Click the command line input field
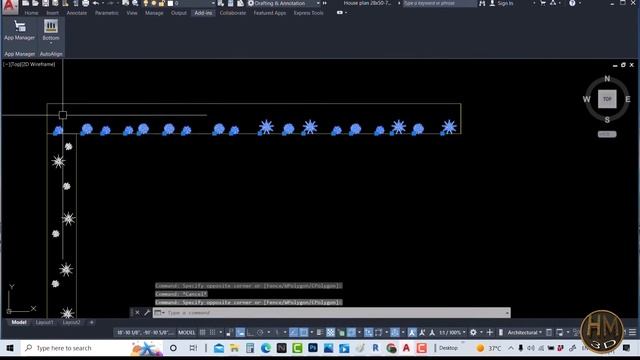 331,313
